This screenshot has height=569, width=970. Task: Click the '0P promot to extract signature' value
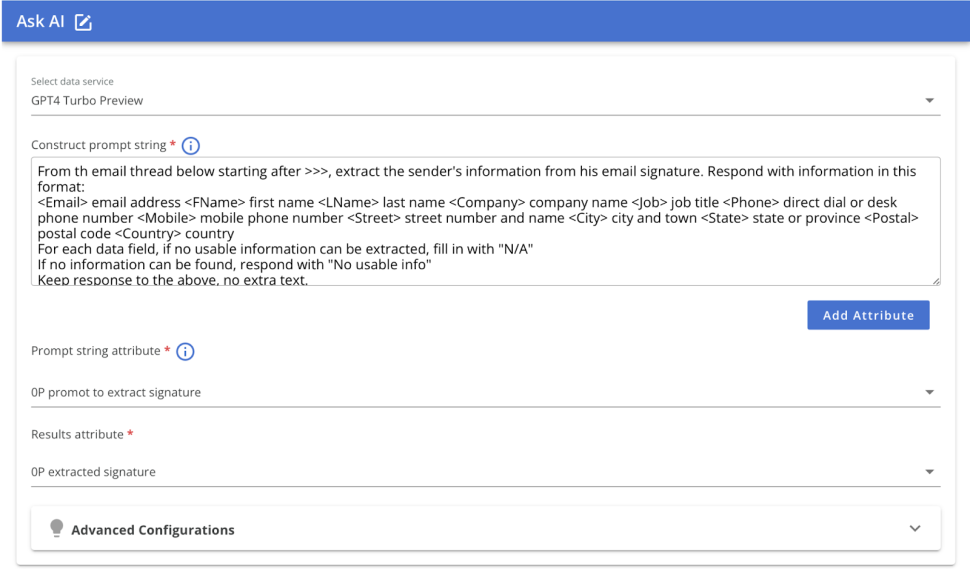pyautogui.click(x=116, y=393)
